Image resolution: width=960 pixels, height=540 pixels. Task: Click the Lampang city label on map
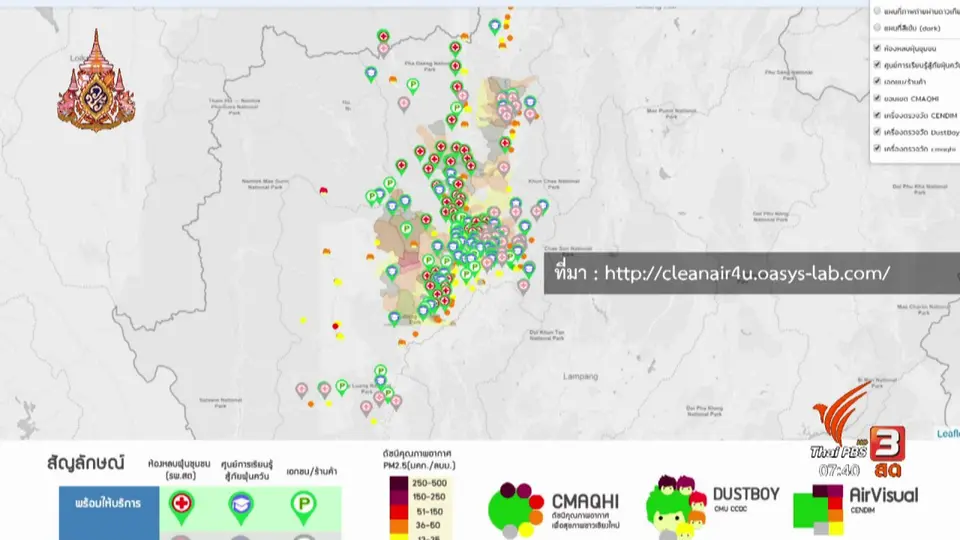click(580, 377)
